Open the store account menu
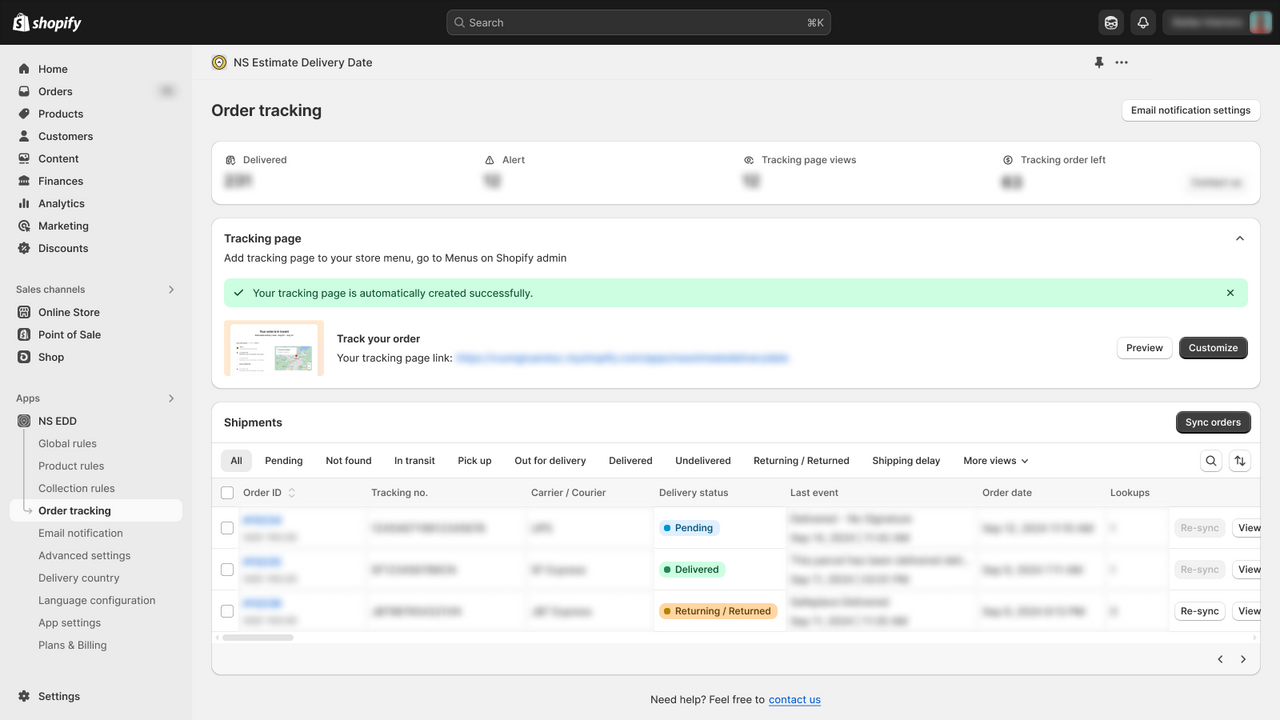The width and height of the screenshot is (1280, 720). [x=1217, y=22]
